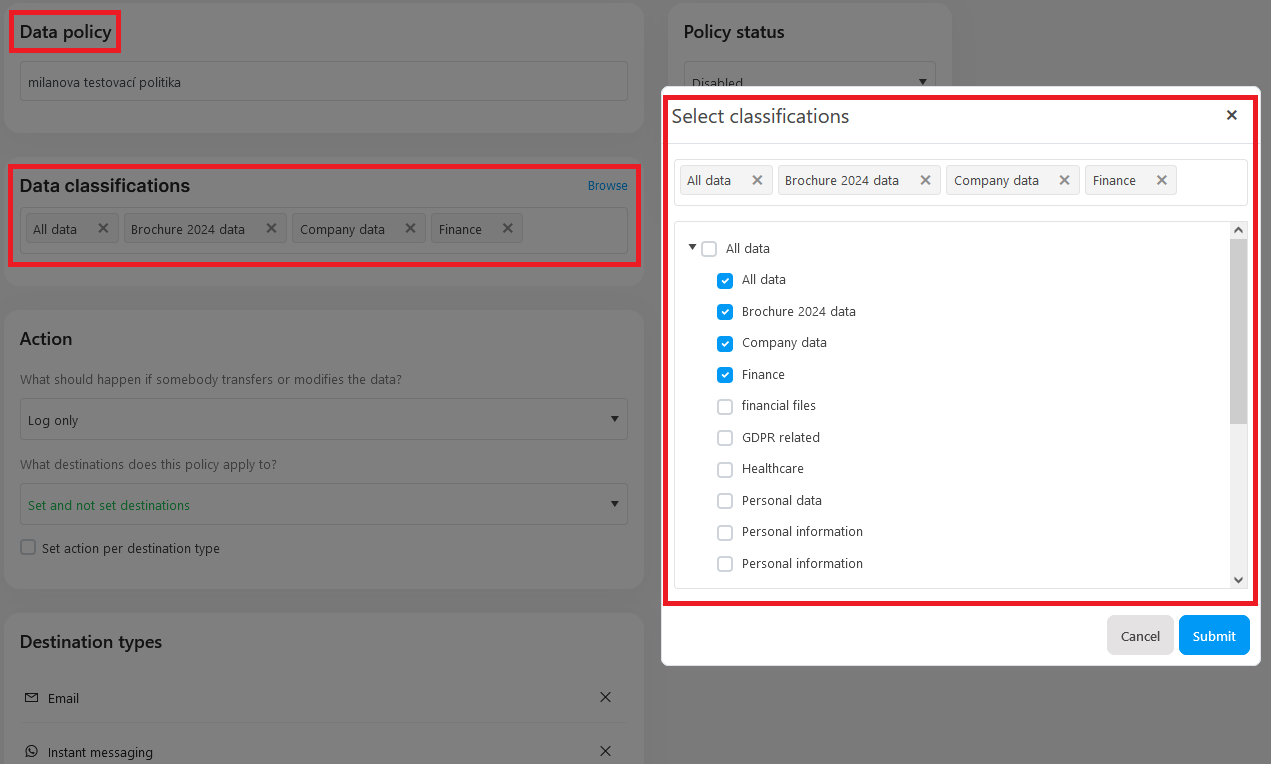The image size is (1271, 764).
Task: Remove the Instant messaging destination type
Action: (605, 751)
